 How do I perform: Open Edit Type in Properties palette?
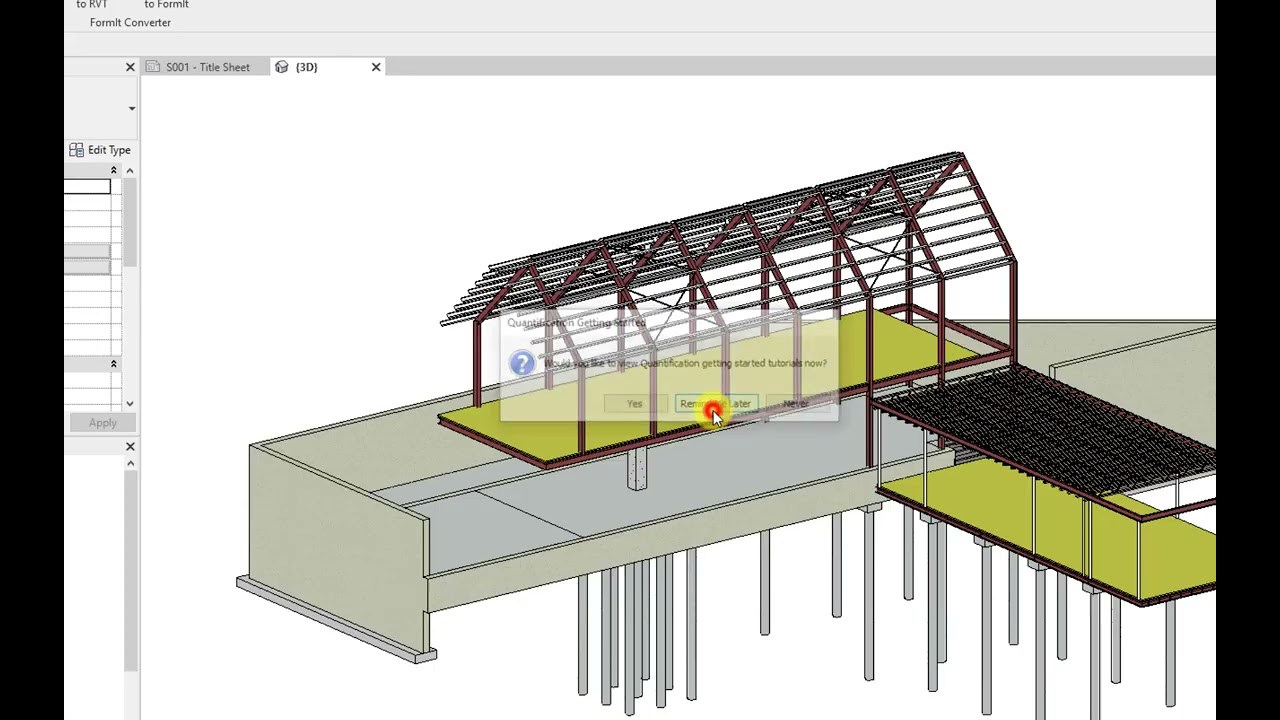click(x=100, y=150)
